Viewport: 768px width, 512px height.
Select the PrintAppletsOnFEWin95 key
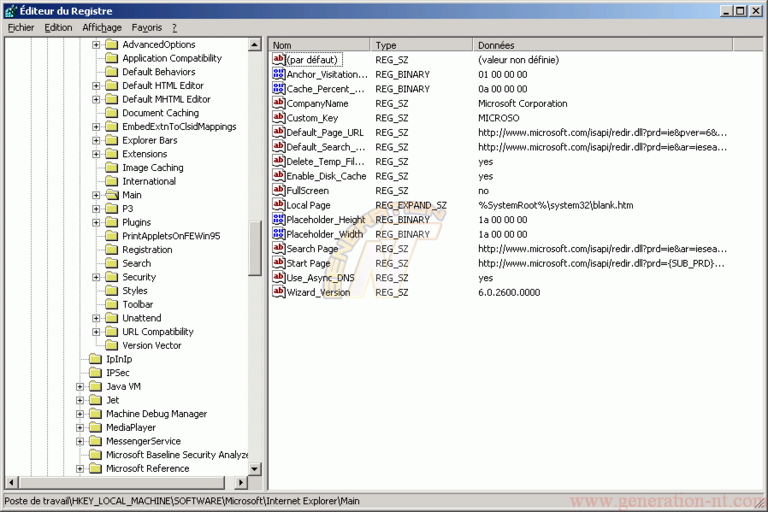click(171, 236)
